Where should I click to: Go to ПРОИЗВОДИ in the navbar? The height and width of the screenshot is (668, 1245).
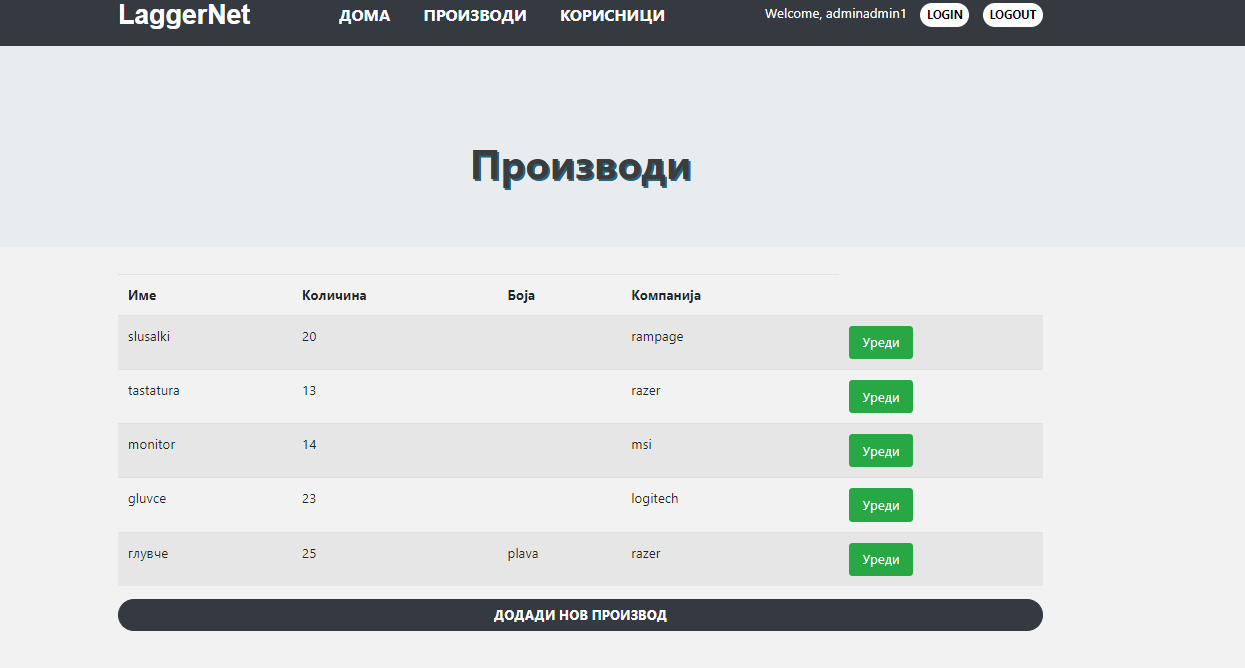[475, 16]
